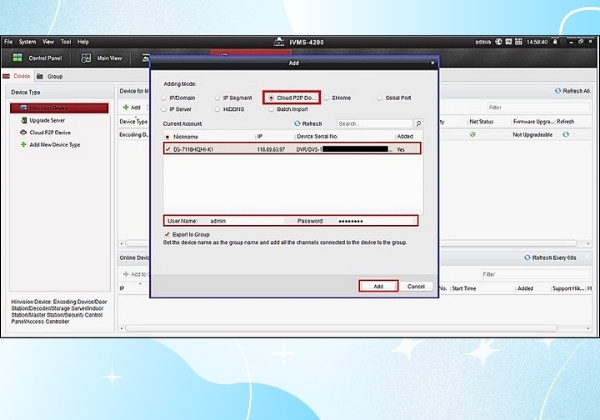Click the Search field in Add dialog
Image resolution: width=600 pixels, height=420 pixels.
pyautogui.click(x=375, y=124)
